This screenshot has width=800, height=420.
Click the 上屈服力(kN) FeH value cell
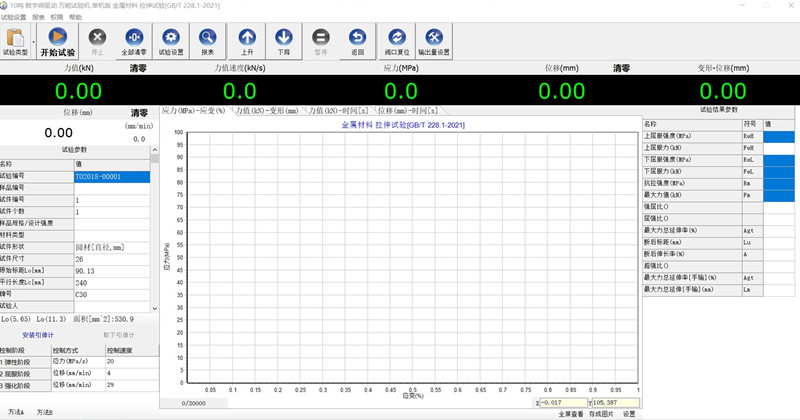pos(779,148)
